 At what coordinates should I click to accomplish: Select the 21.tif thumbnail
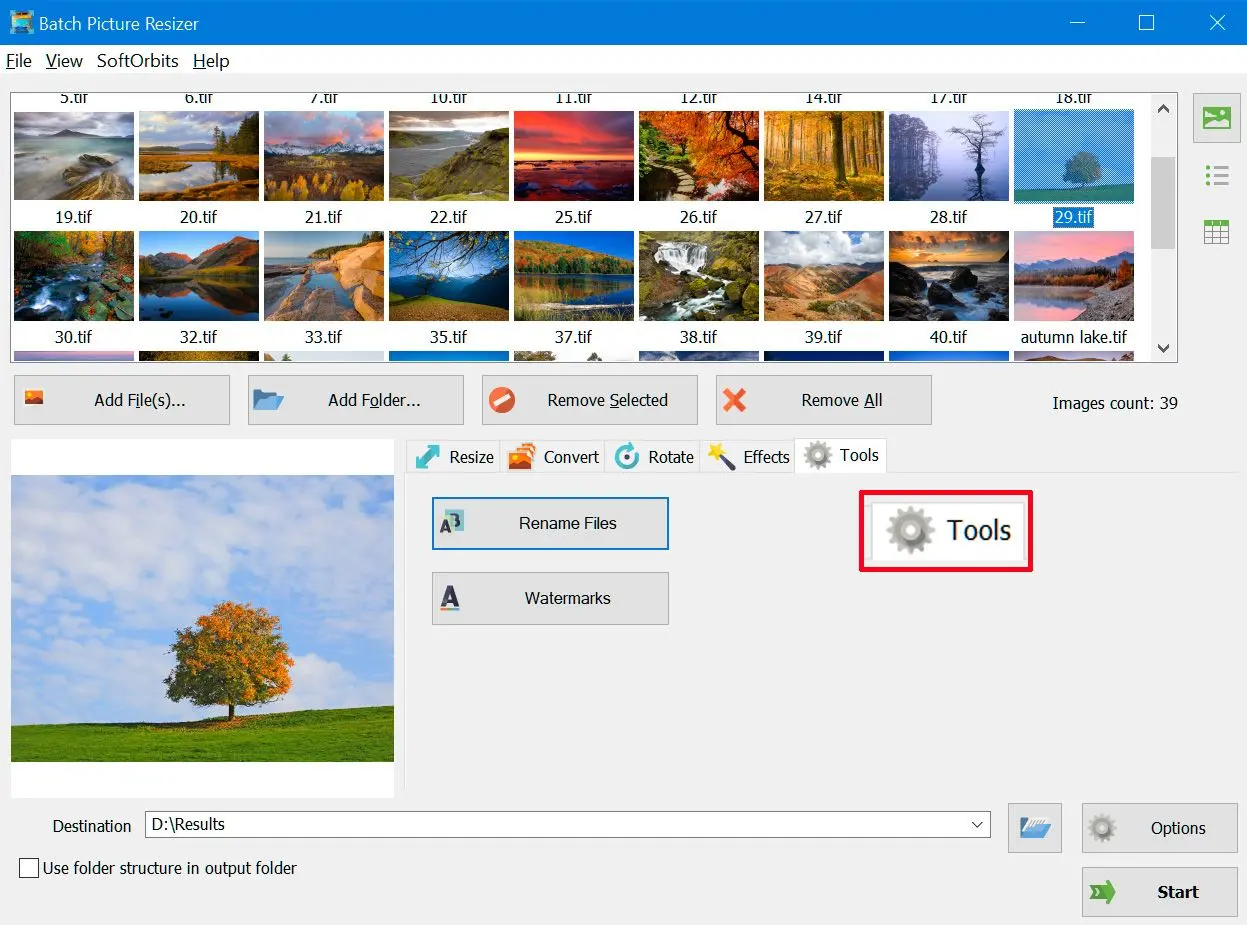[324, 276]
